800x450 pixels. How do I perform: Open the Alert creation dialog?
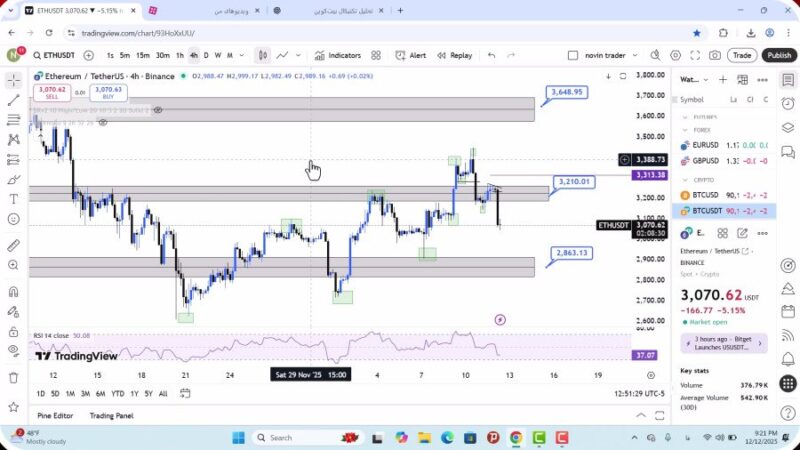(x=411, y=55)
